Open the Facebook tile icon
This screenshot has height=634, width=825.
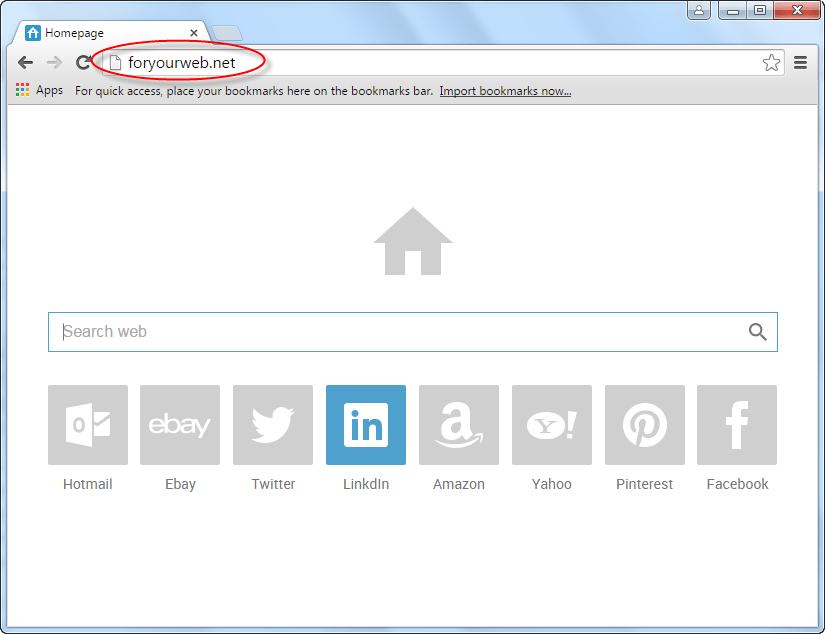click(x=737, y=425)
